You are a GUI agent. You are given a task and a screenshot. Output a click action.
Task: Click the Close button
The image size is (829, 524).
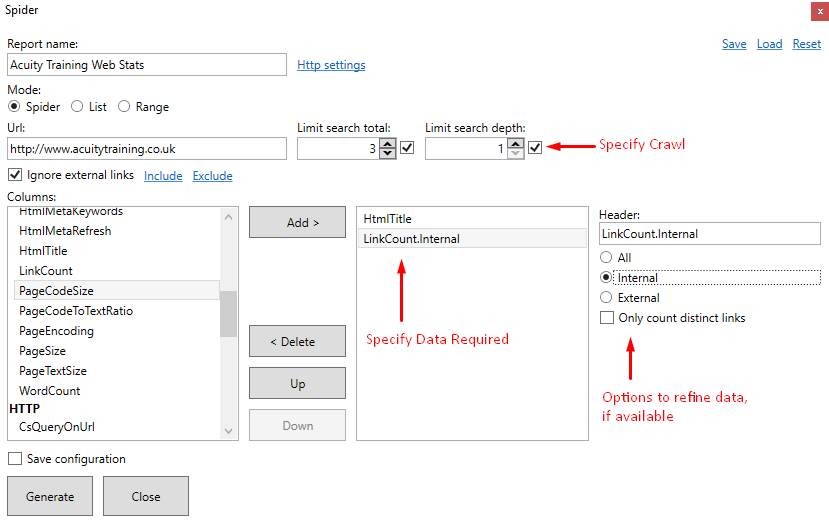pos(145,496)
